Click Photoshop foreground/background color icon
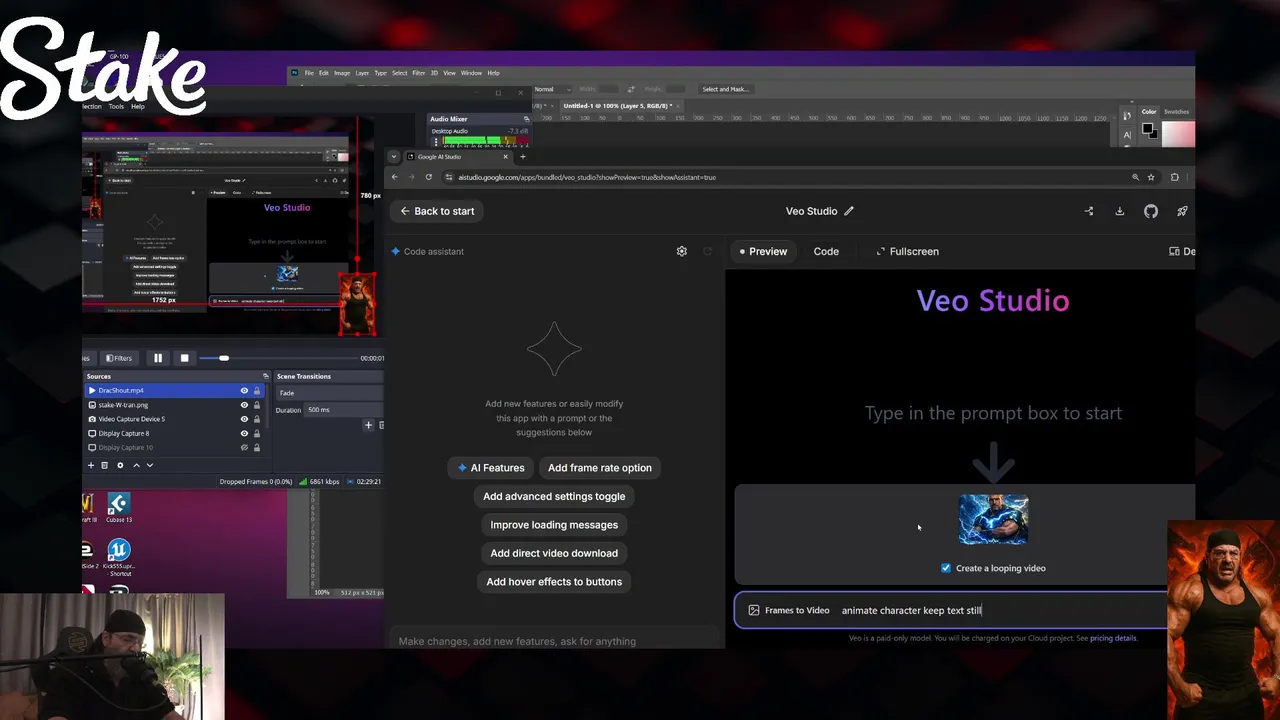The width and height of the screenshot is (1280, 720). 1149,131
